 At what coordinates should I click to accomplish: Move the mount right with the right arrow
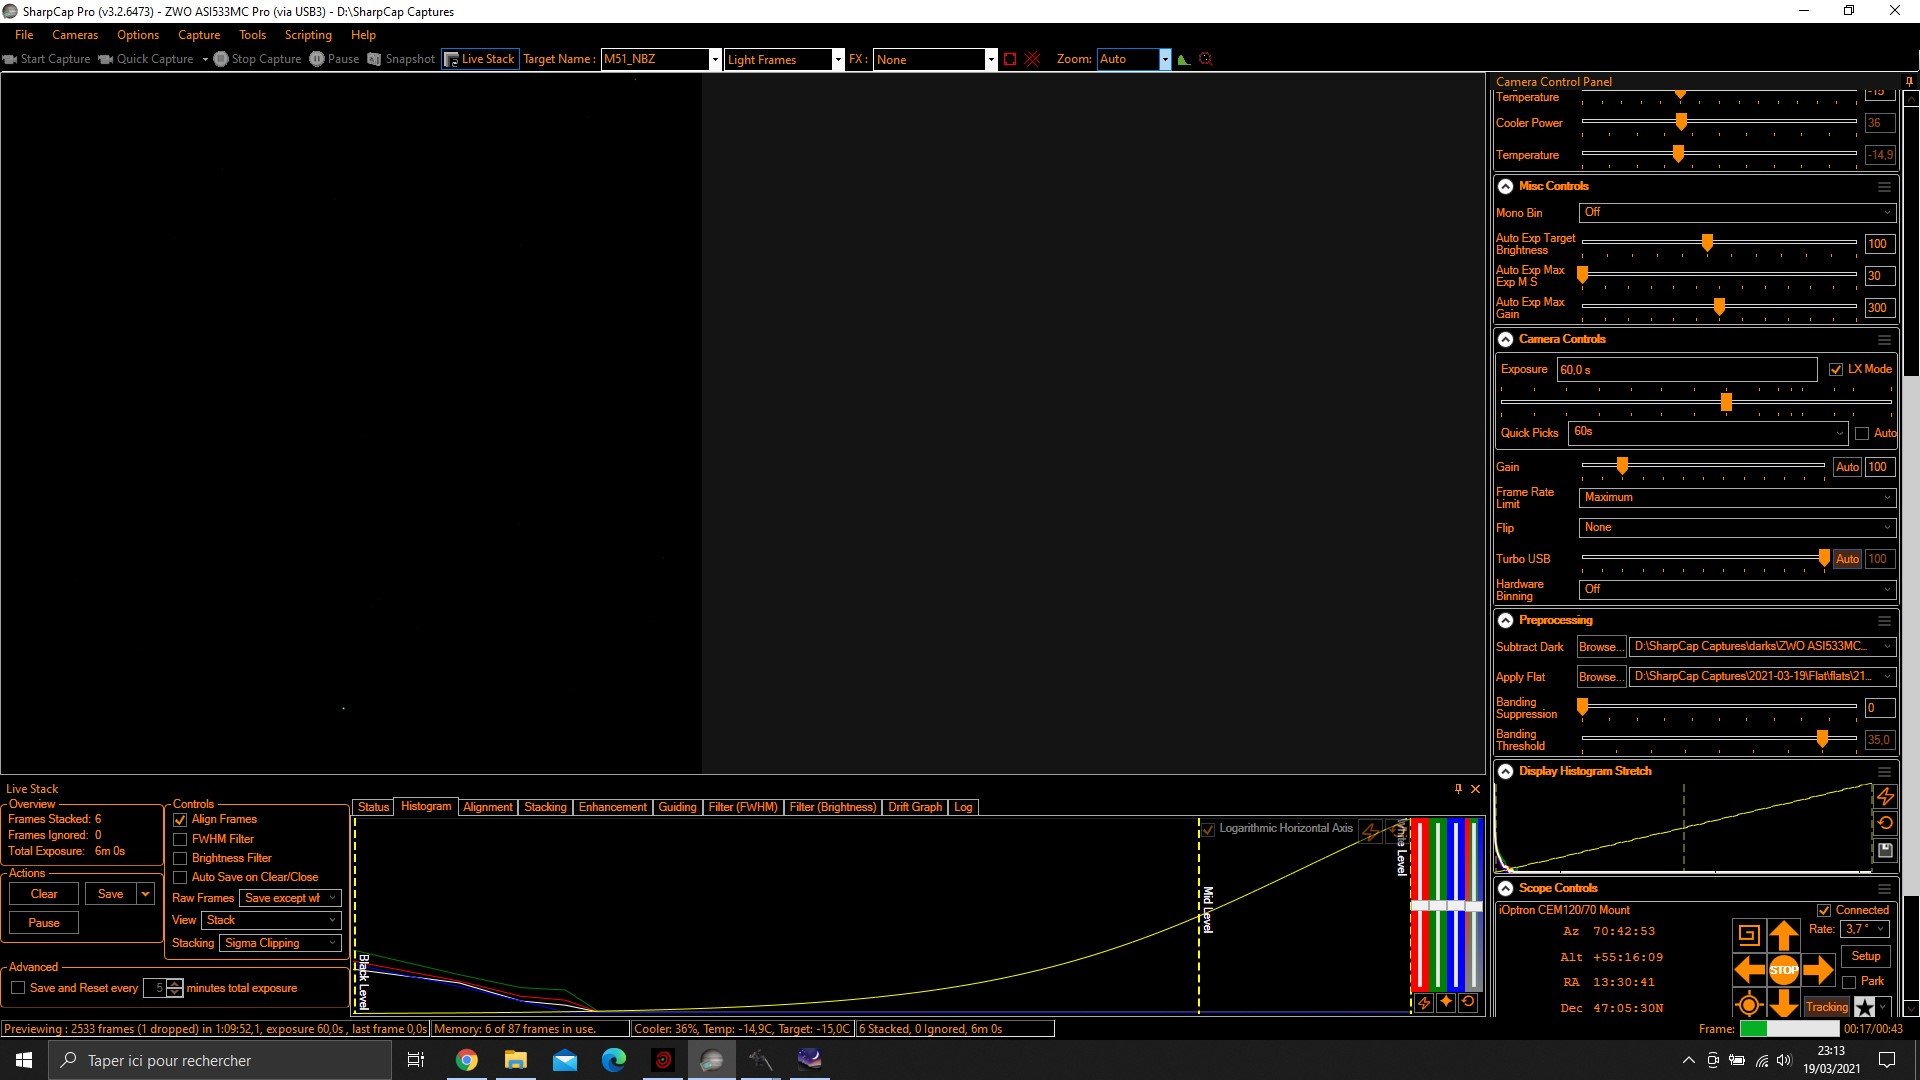[1818, 969]
